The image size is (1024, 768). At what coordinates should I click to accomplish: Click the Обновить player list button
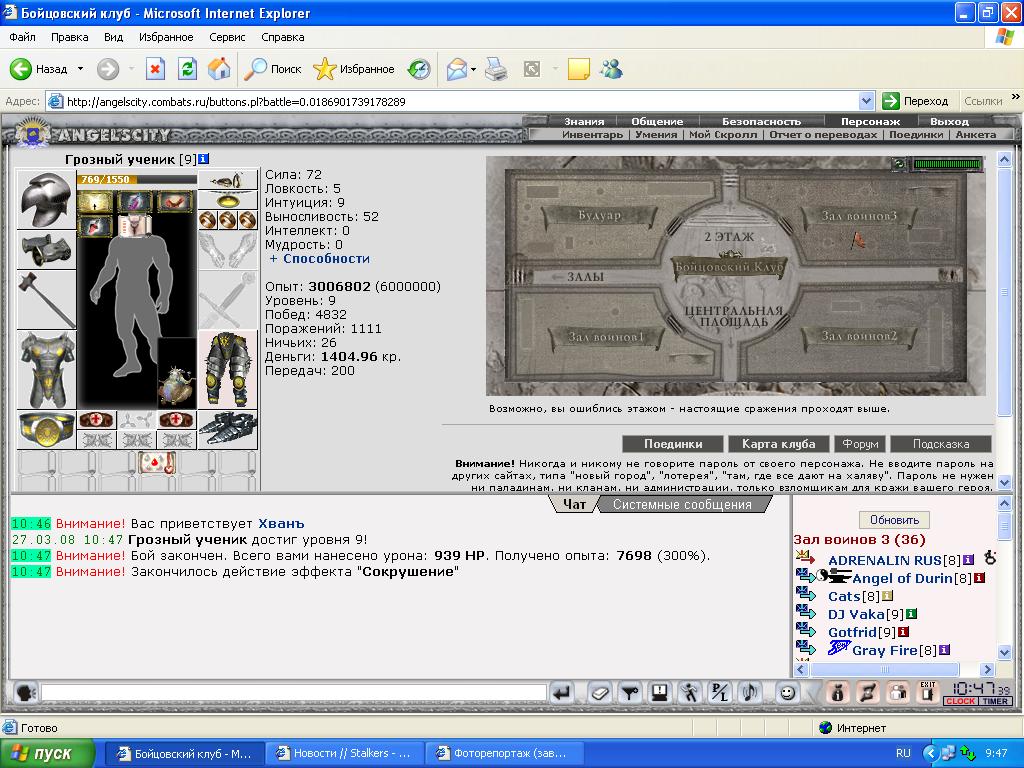[x=894, y=520]
